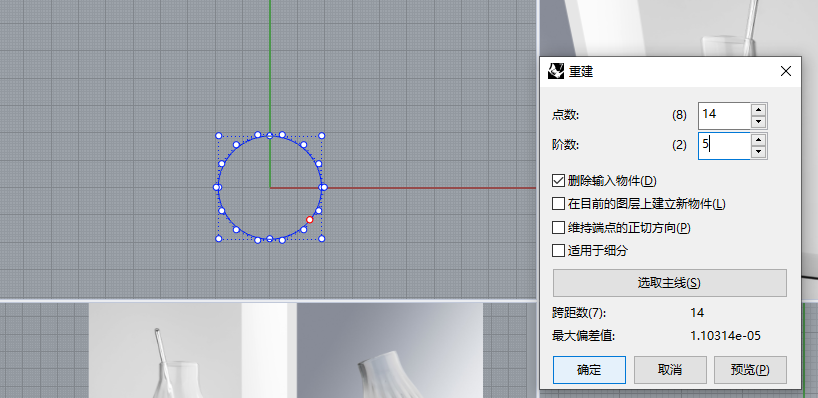Increase the 阶数 value with up arrow
The image size is (818, 398).
tap(759, 139)
